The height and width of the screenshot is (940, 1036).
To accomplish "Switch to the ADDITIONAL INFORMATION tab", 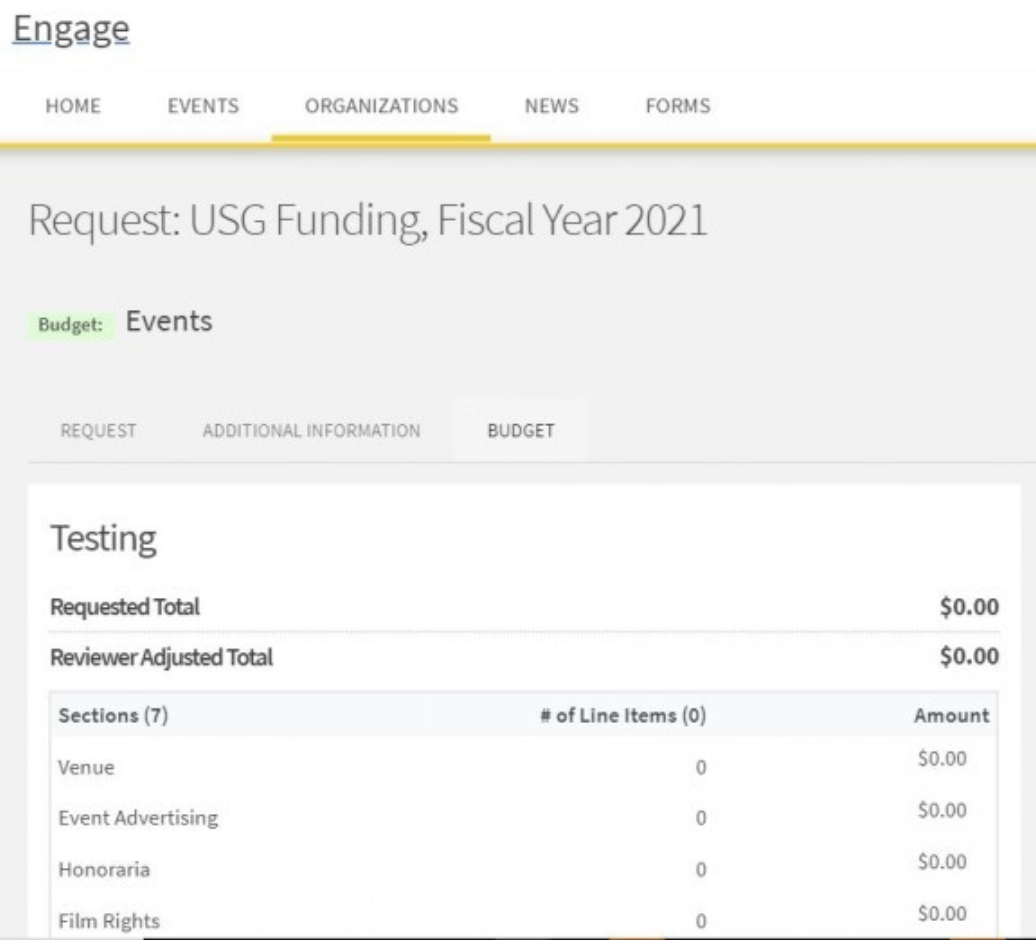I will (x=311, y=431).
